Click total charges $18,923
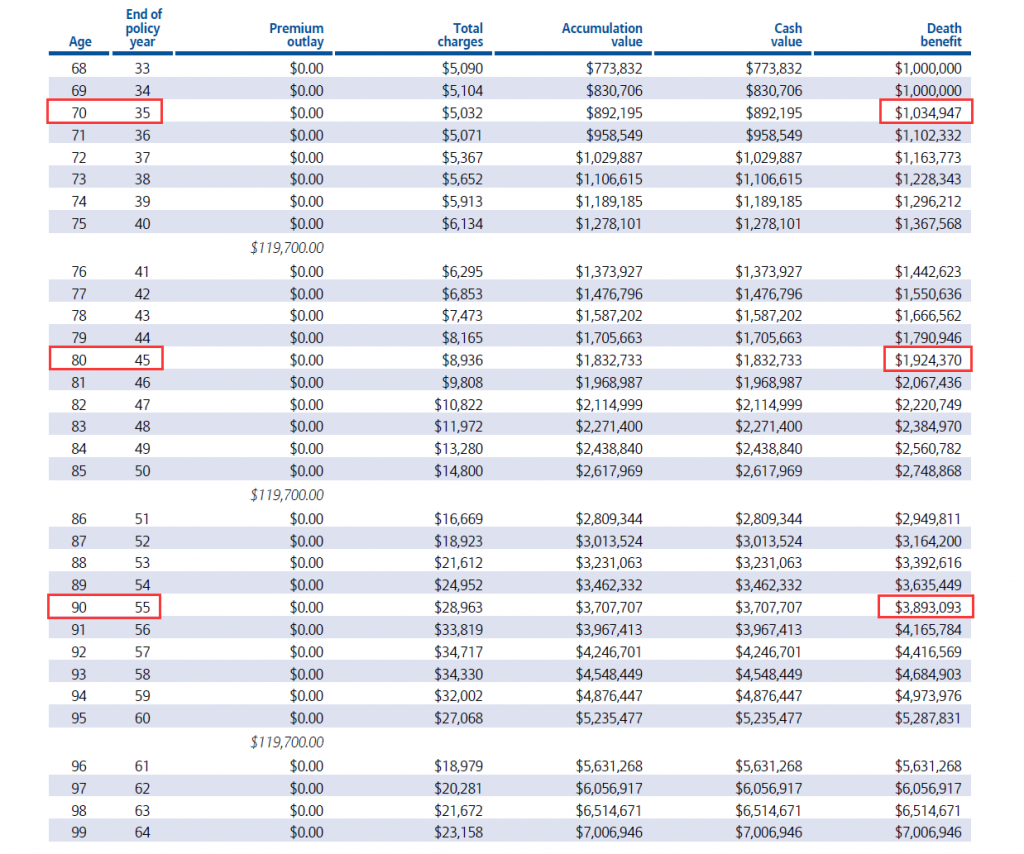The width and height of the screenshot is (1024, 854). (x=458, y=541)
